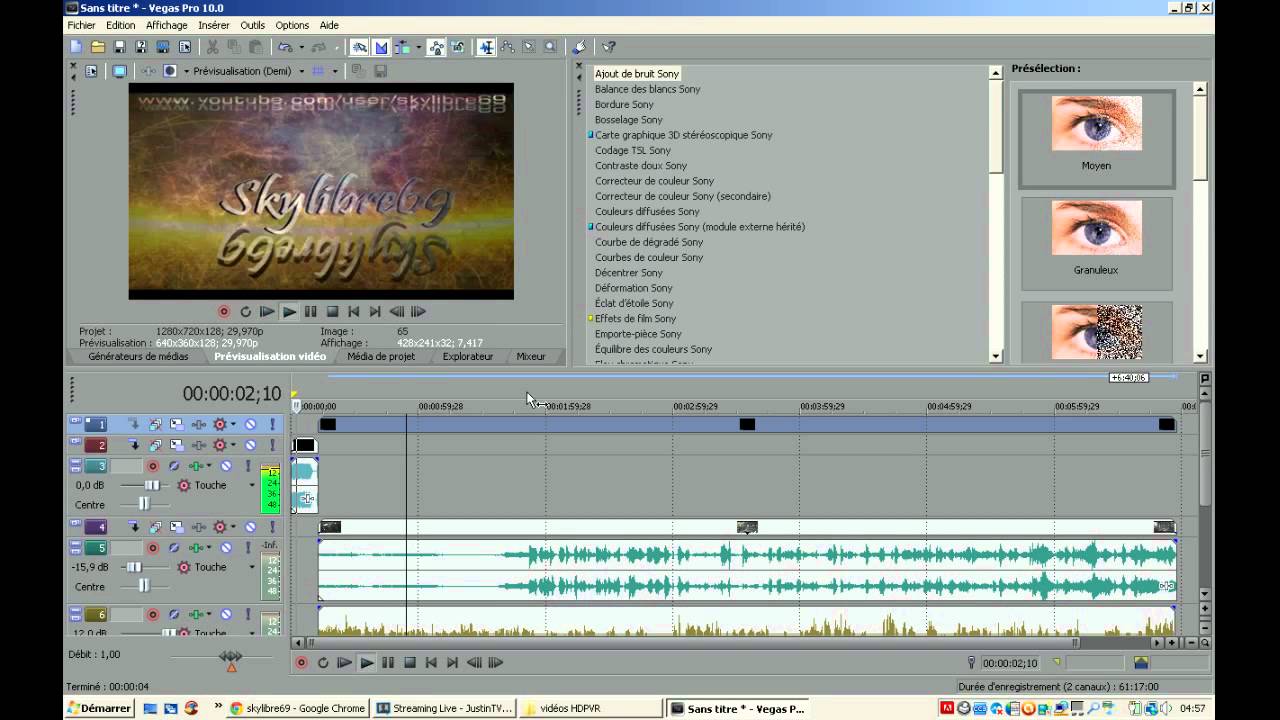Open track FX on audio track 3
Image resolution: width=1280 pixels, height=720 pixels.
[196, 466]
